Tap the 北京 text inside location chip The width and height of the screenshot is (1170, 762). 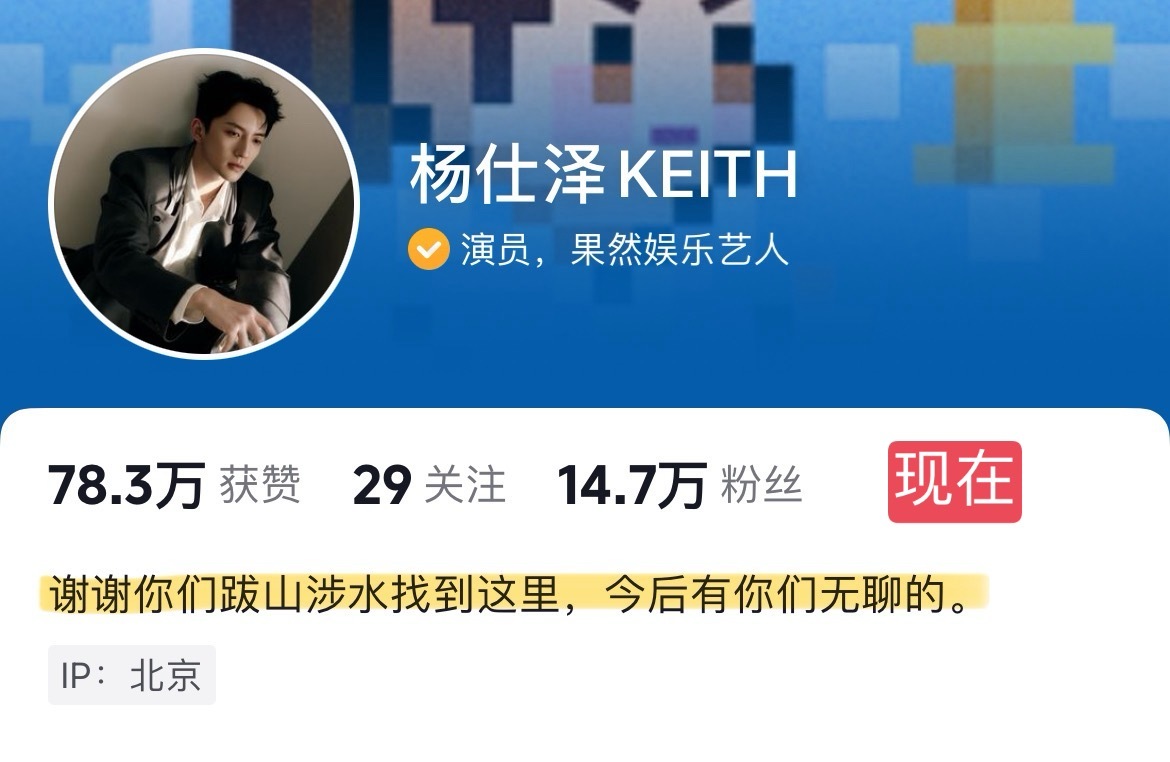tap(166, 675)
